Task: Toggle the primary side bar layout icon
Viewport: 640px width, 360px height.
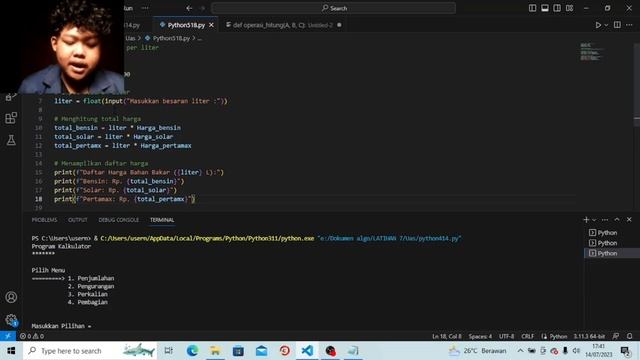Action: (x=532, y=8)
